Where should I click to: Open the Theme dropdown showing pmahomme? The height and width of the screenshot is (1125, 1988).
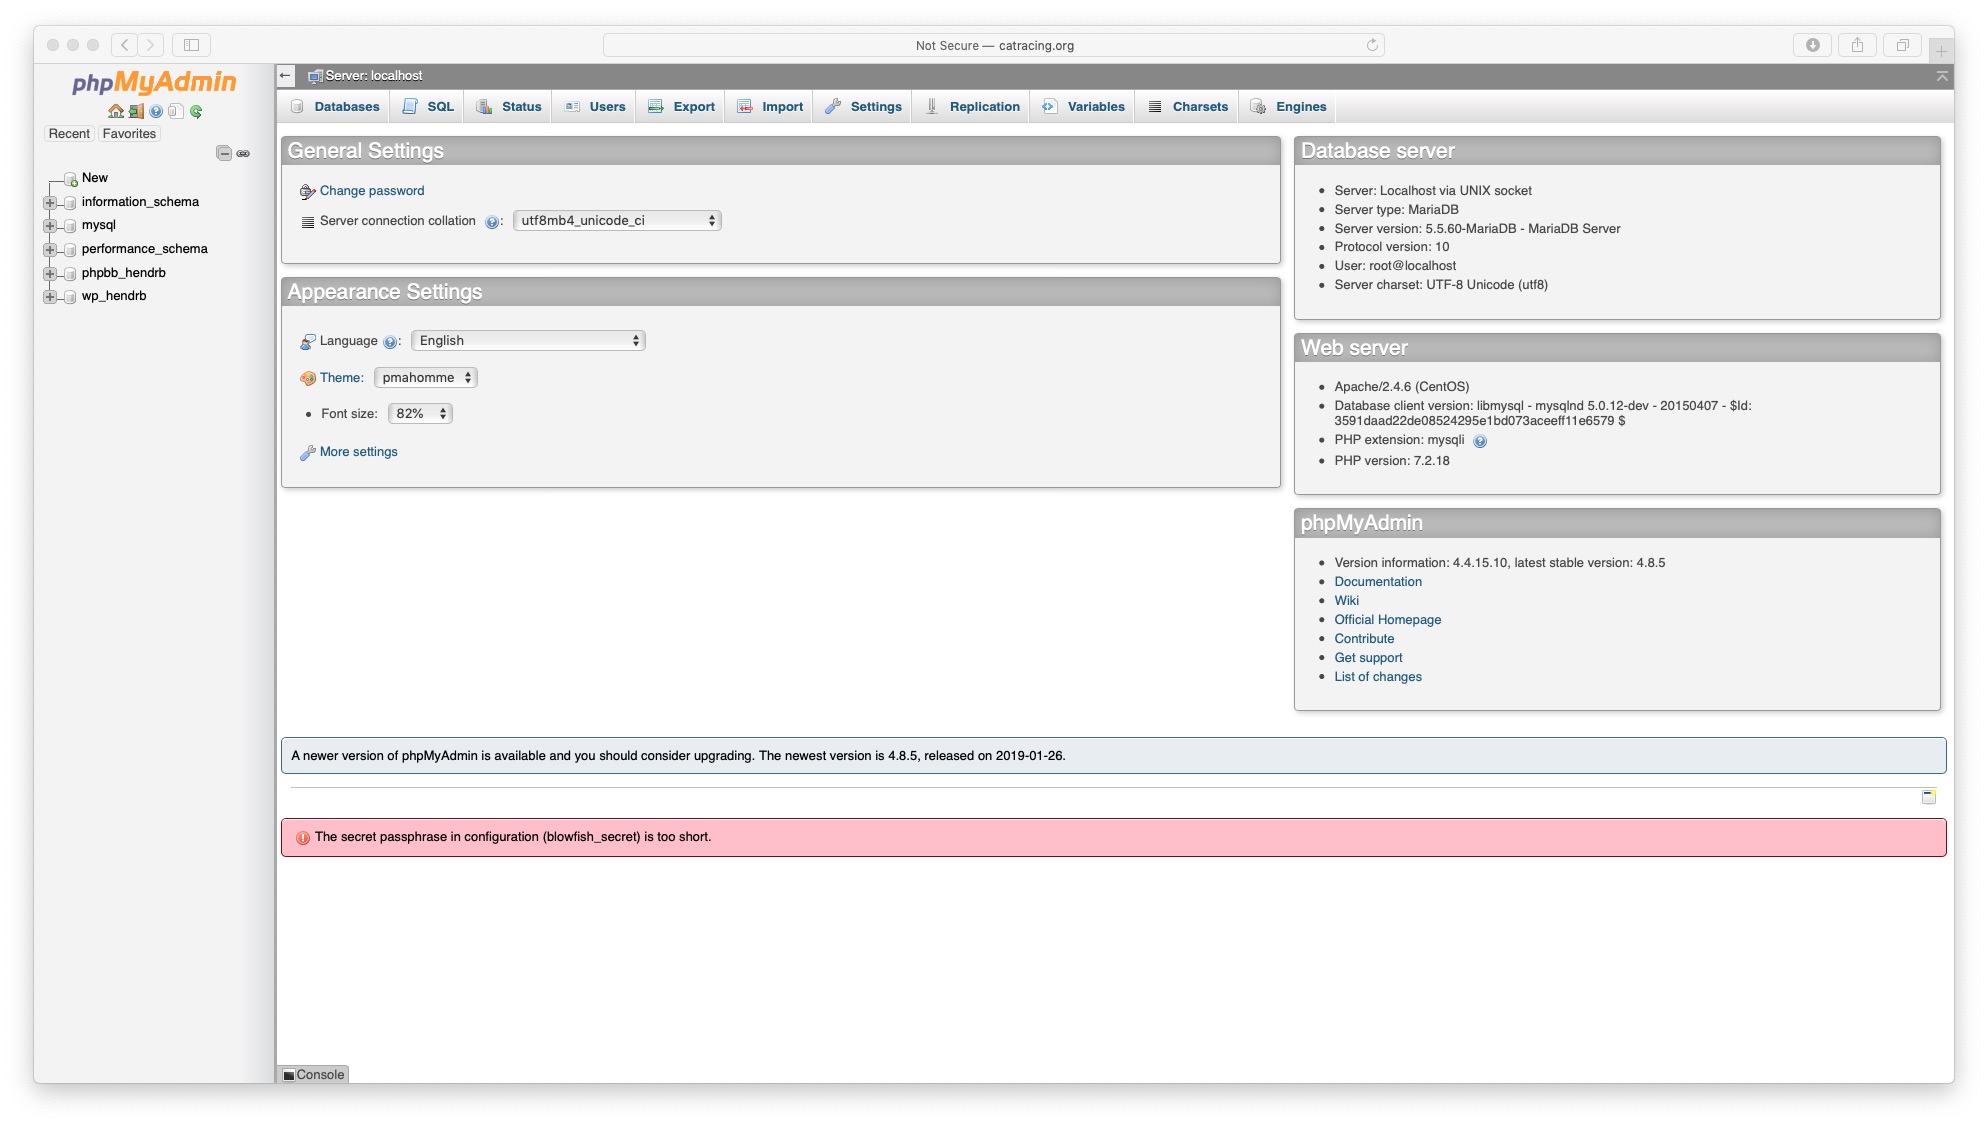click(x=425, y=378)
